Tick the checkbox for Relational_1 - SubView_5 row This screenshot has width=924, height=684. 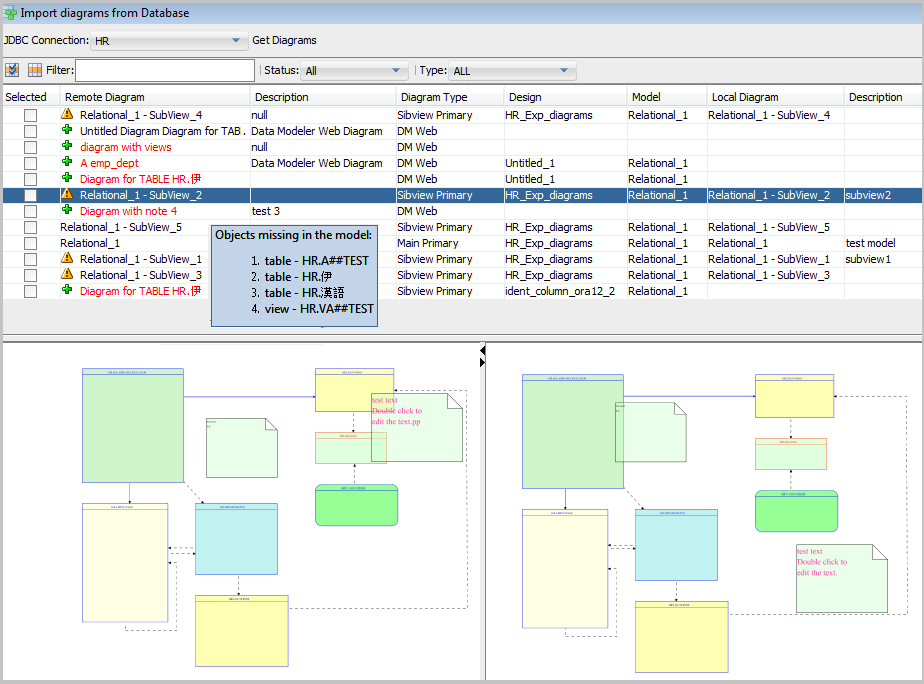pyautogui.click(x=30, y=227)
